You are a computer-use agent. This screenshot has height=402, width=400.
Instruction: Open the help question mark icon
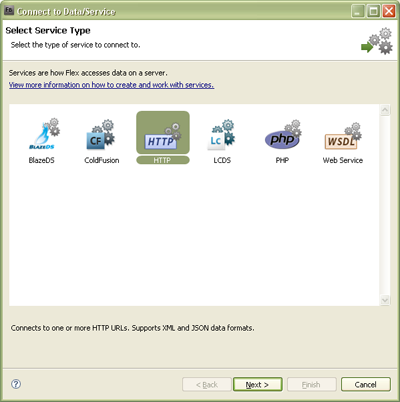[16, 384]
